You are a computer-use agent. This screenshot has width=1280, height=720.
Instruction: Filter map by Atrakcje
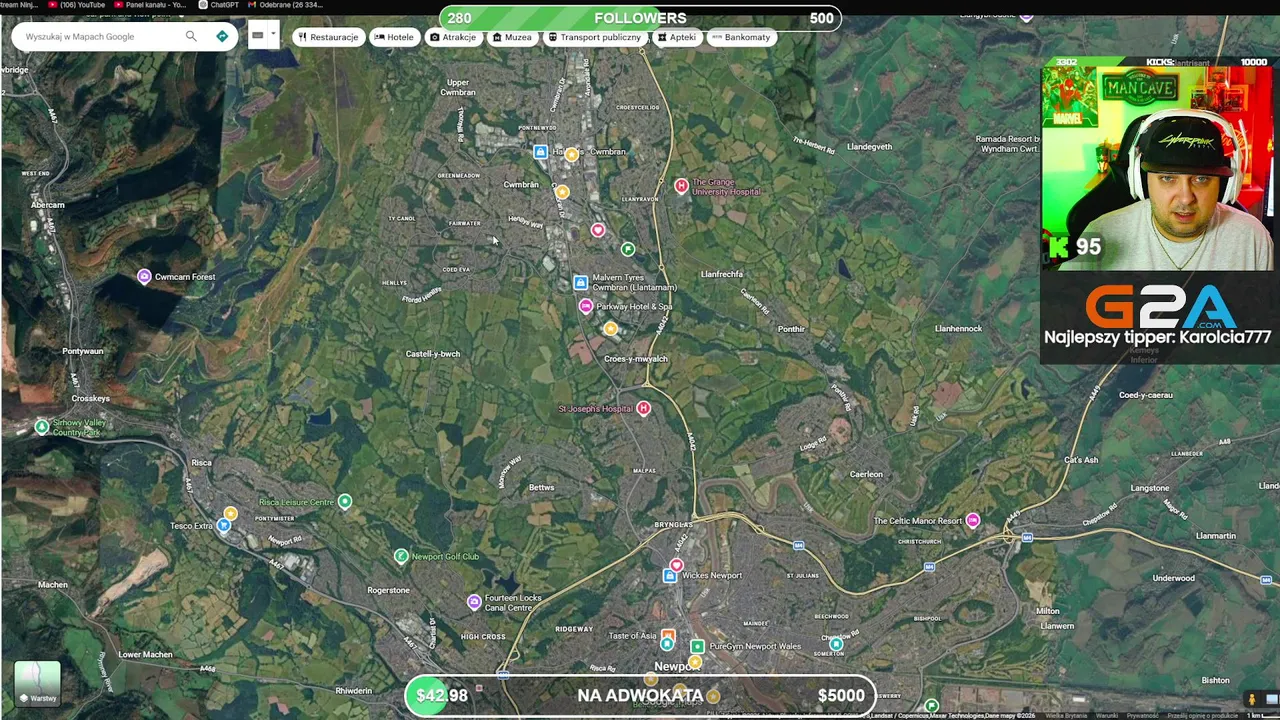[453, 37]
